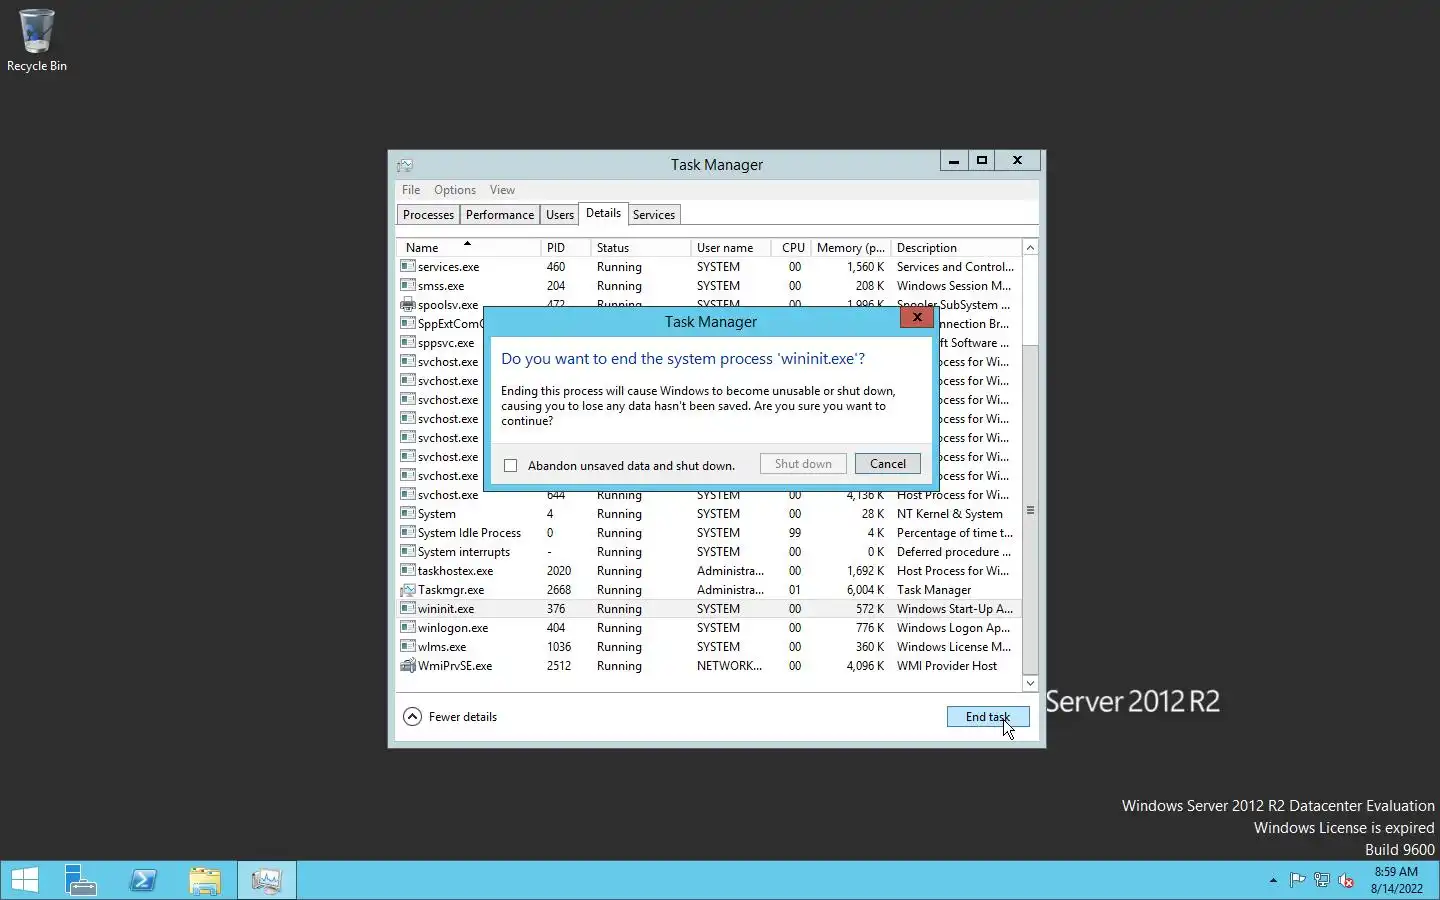1440x900 pixels.
Task: Sort by the User name column header
Action: click(x=730, y=248)
